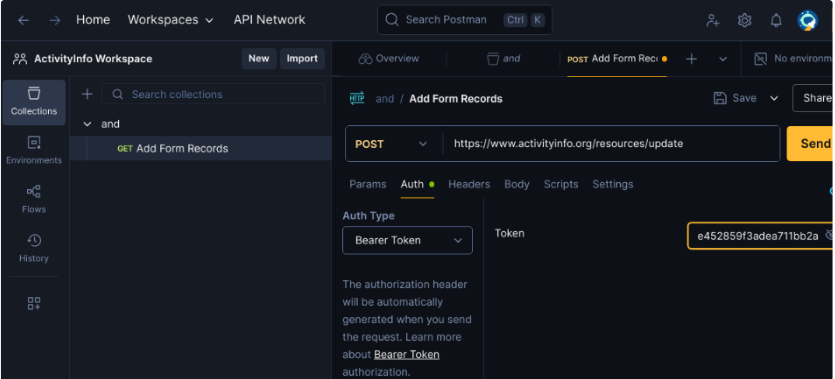Viewport: 835px width, 379px height.
Task: Open settings gear icon in header
Action: click(x=744, y=20)
